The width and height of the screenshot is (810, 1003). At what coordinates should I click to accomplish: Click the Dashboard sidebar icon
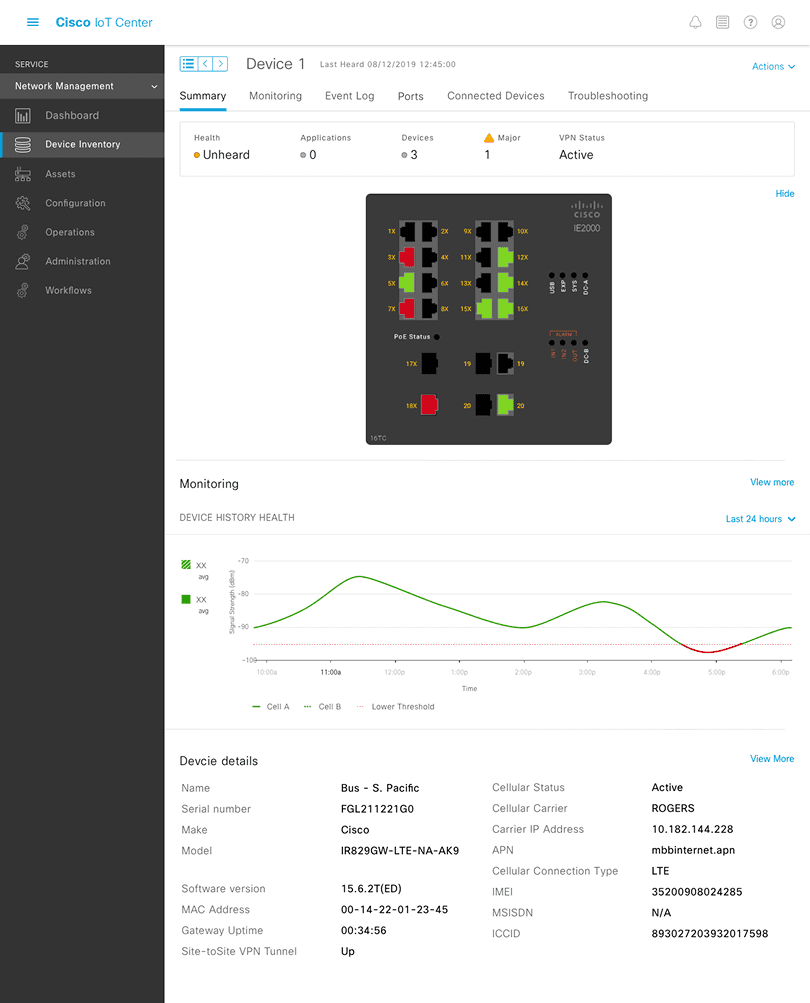coord(22,116)
